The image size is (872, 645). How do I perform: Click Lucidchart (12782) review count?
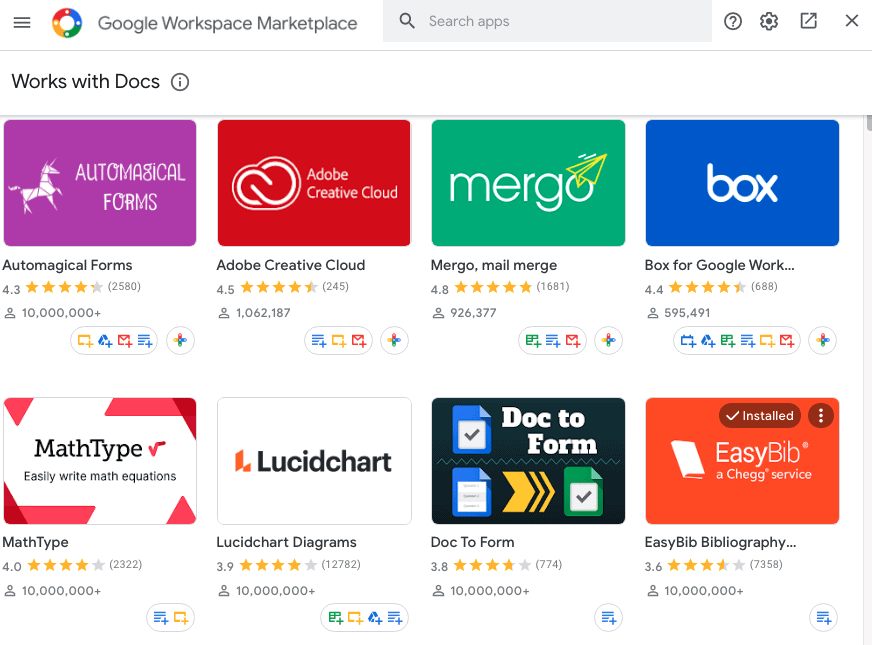point(341,564)
